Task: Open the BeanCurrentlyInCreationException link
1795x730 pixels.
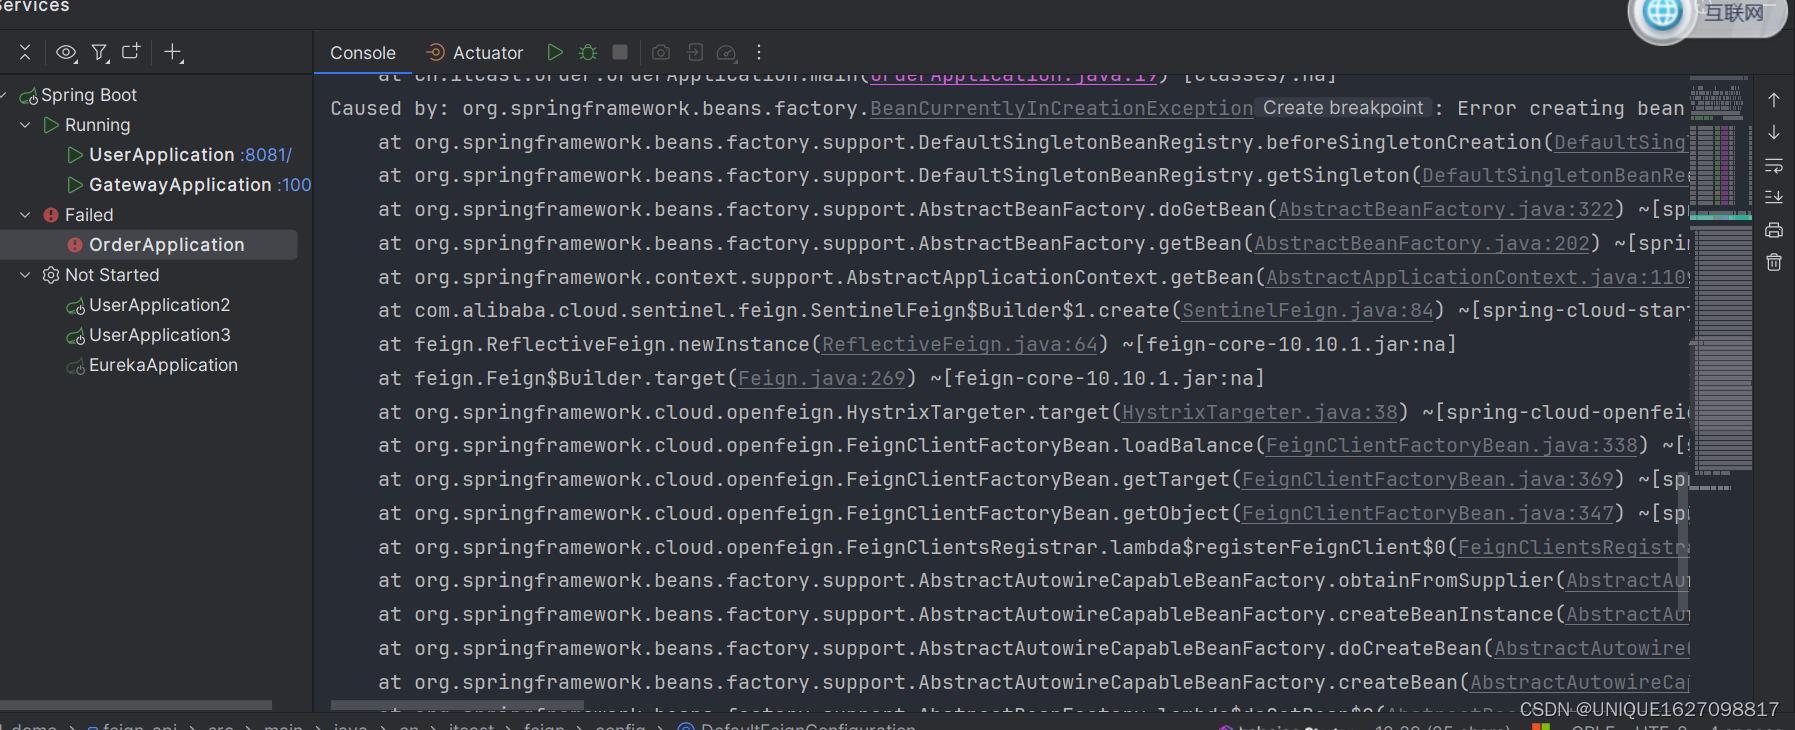Action: (1061, 108)
